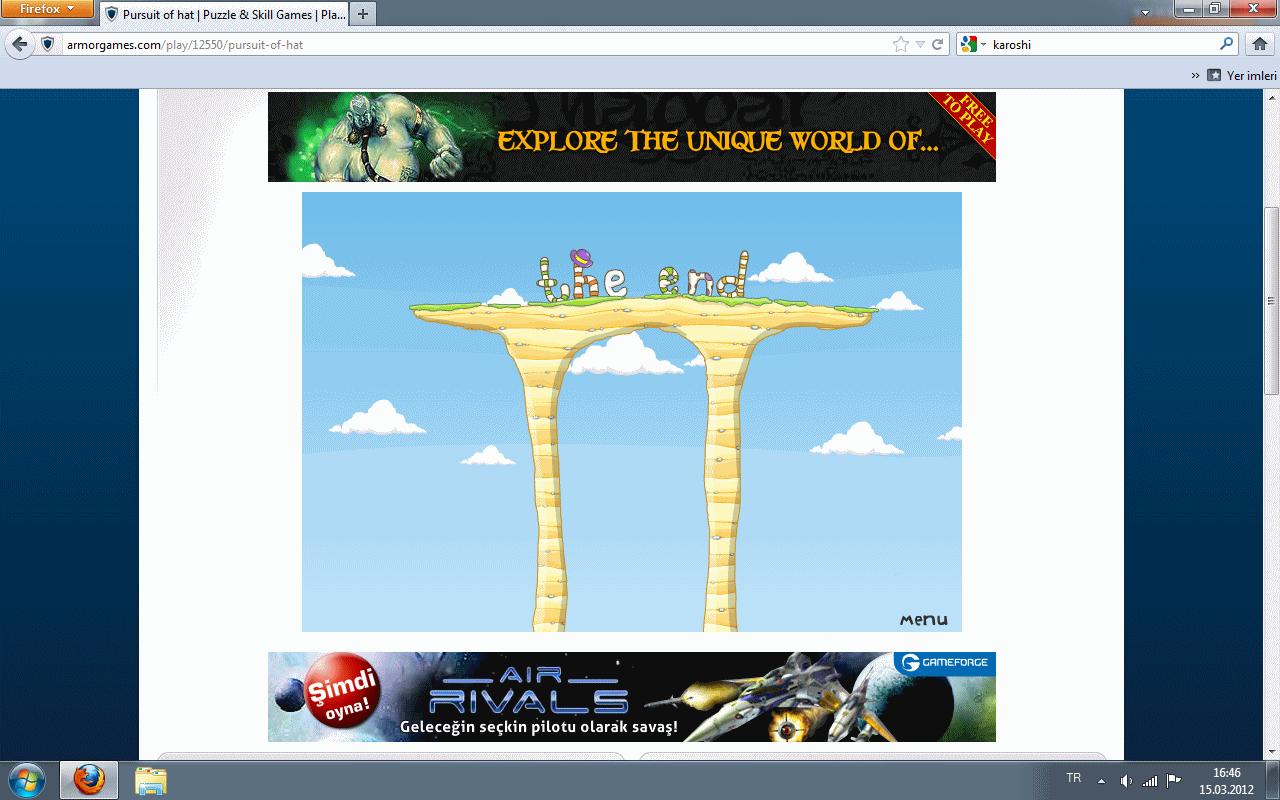The width and height of the screenshot is (1280, 800).
Task: Open the Action Center flag icon
Action: tap(1174, 780)
